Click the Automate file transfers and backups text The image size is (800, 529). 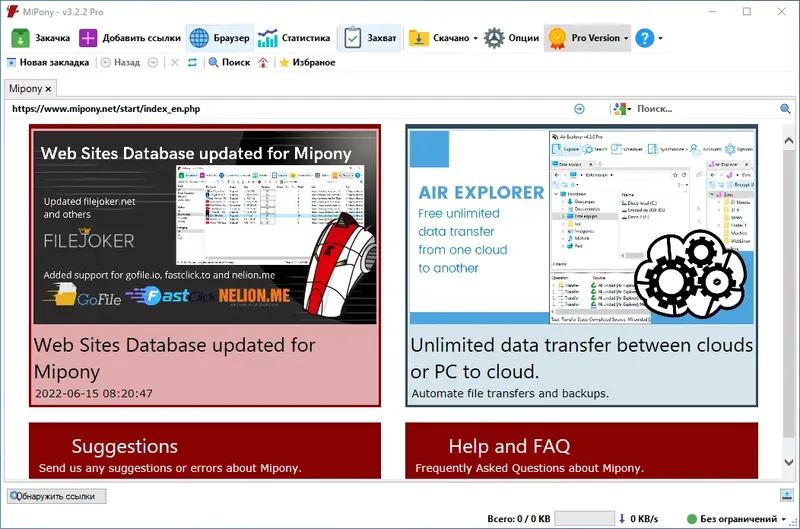click(510, 394)
